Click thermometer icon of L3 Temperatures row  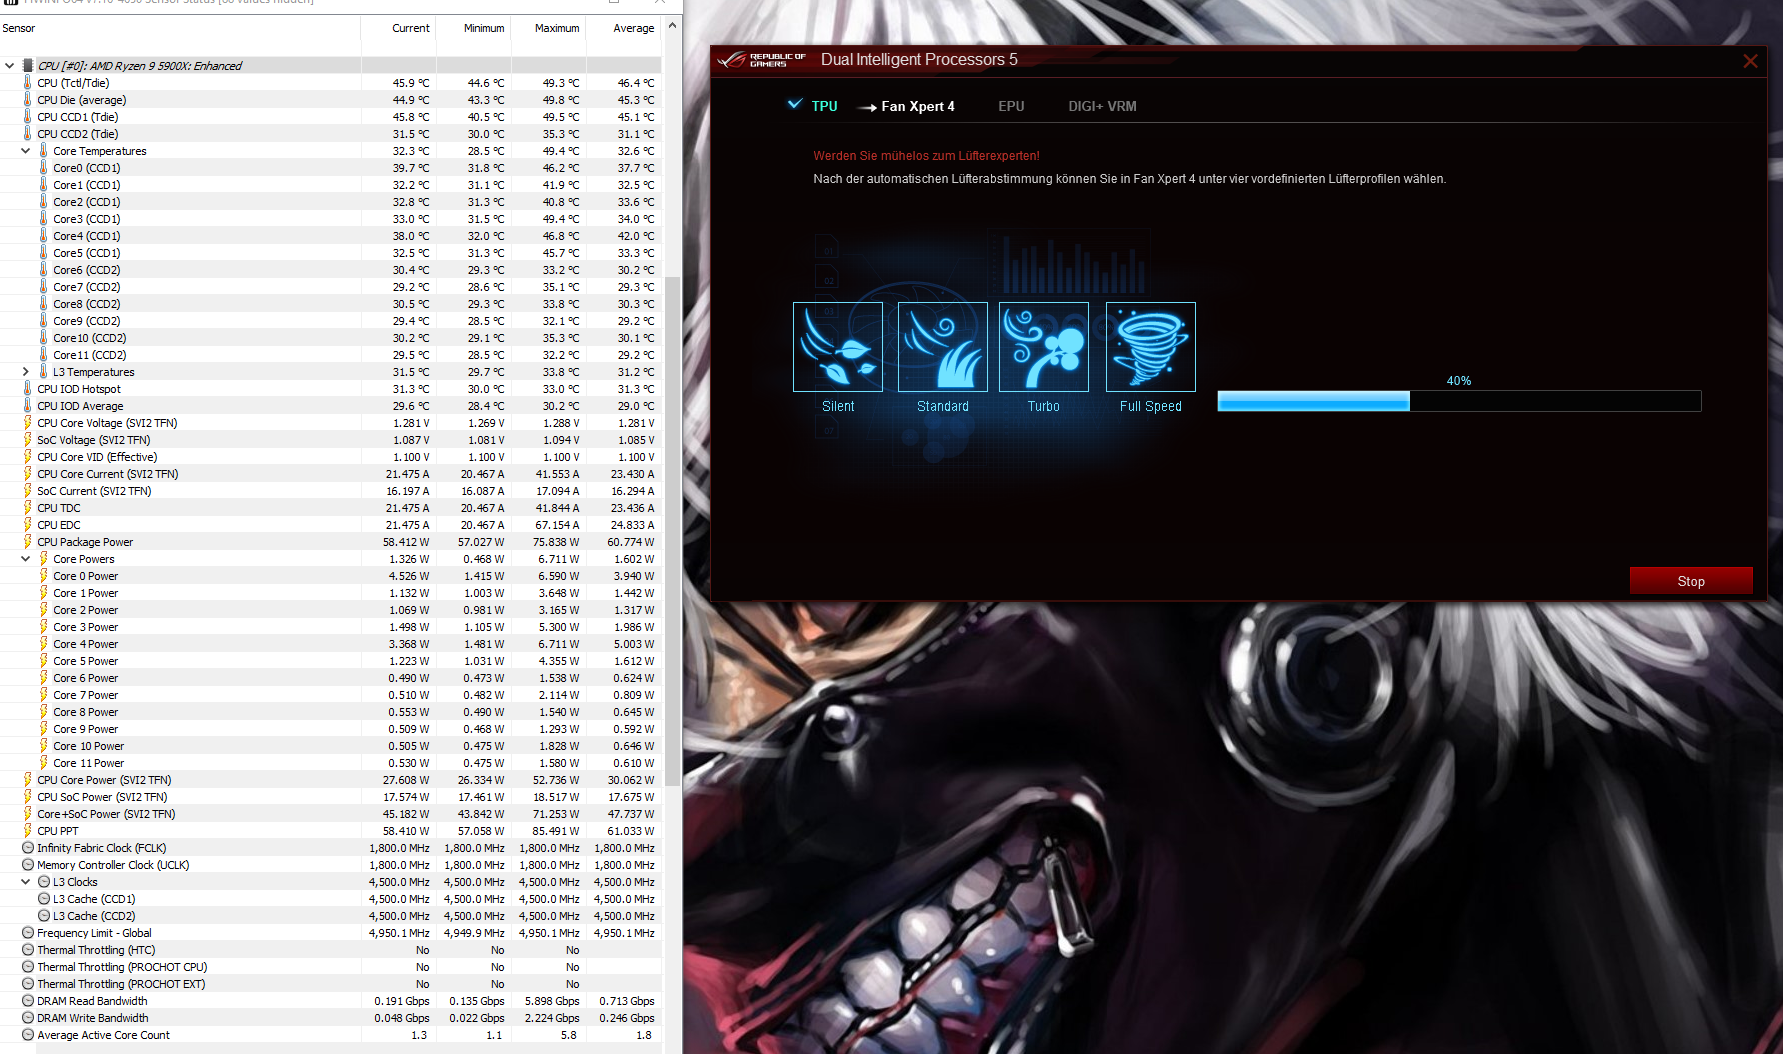(44, 372)
